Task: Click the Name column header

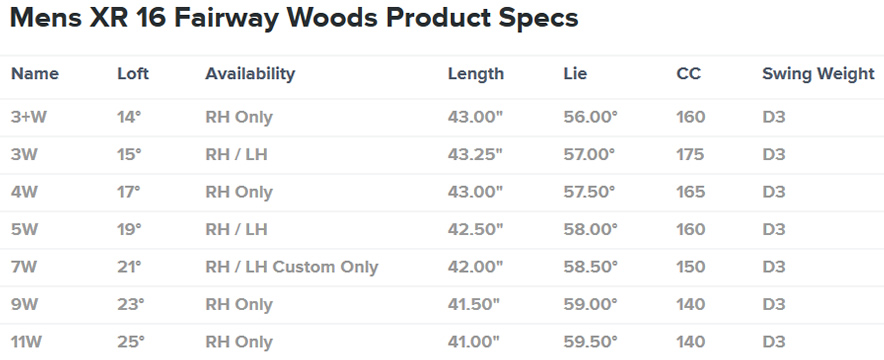Action: click(x=35, y=74)
